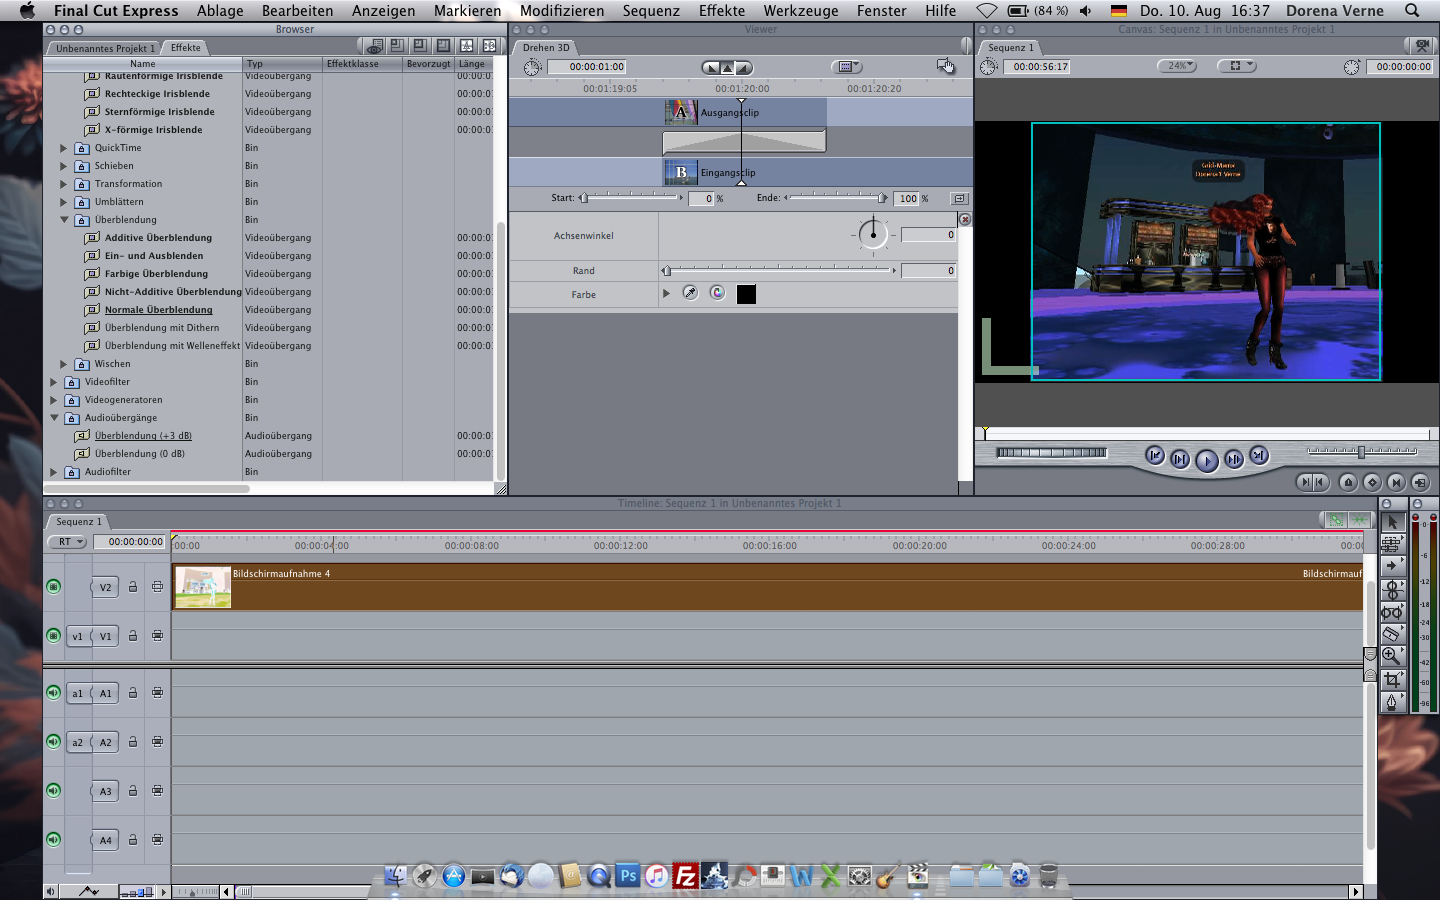Lock video track V1 with the padlock
The width and height of the screenshot is (1440, 900).
pos(132,636)
